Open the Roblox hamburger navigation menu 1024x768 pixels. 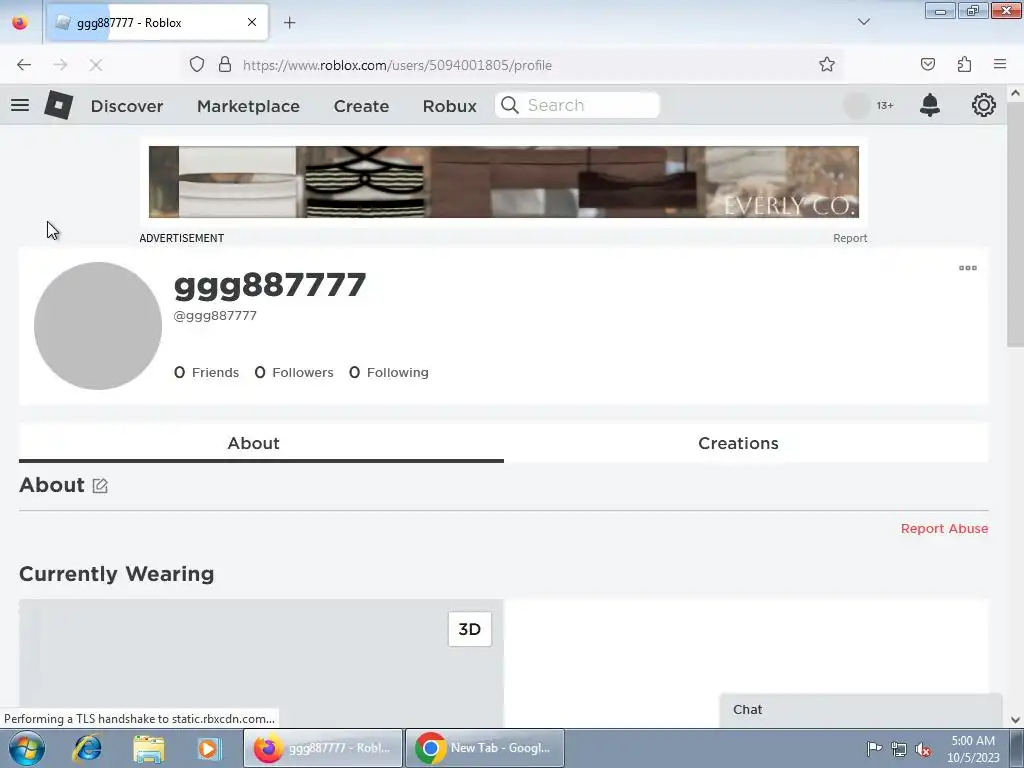(20, 105)
